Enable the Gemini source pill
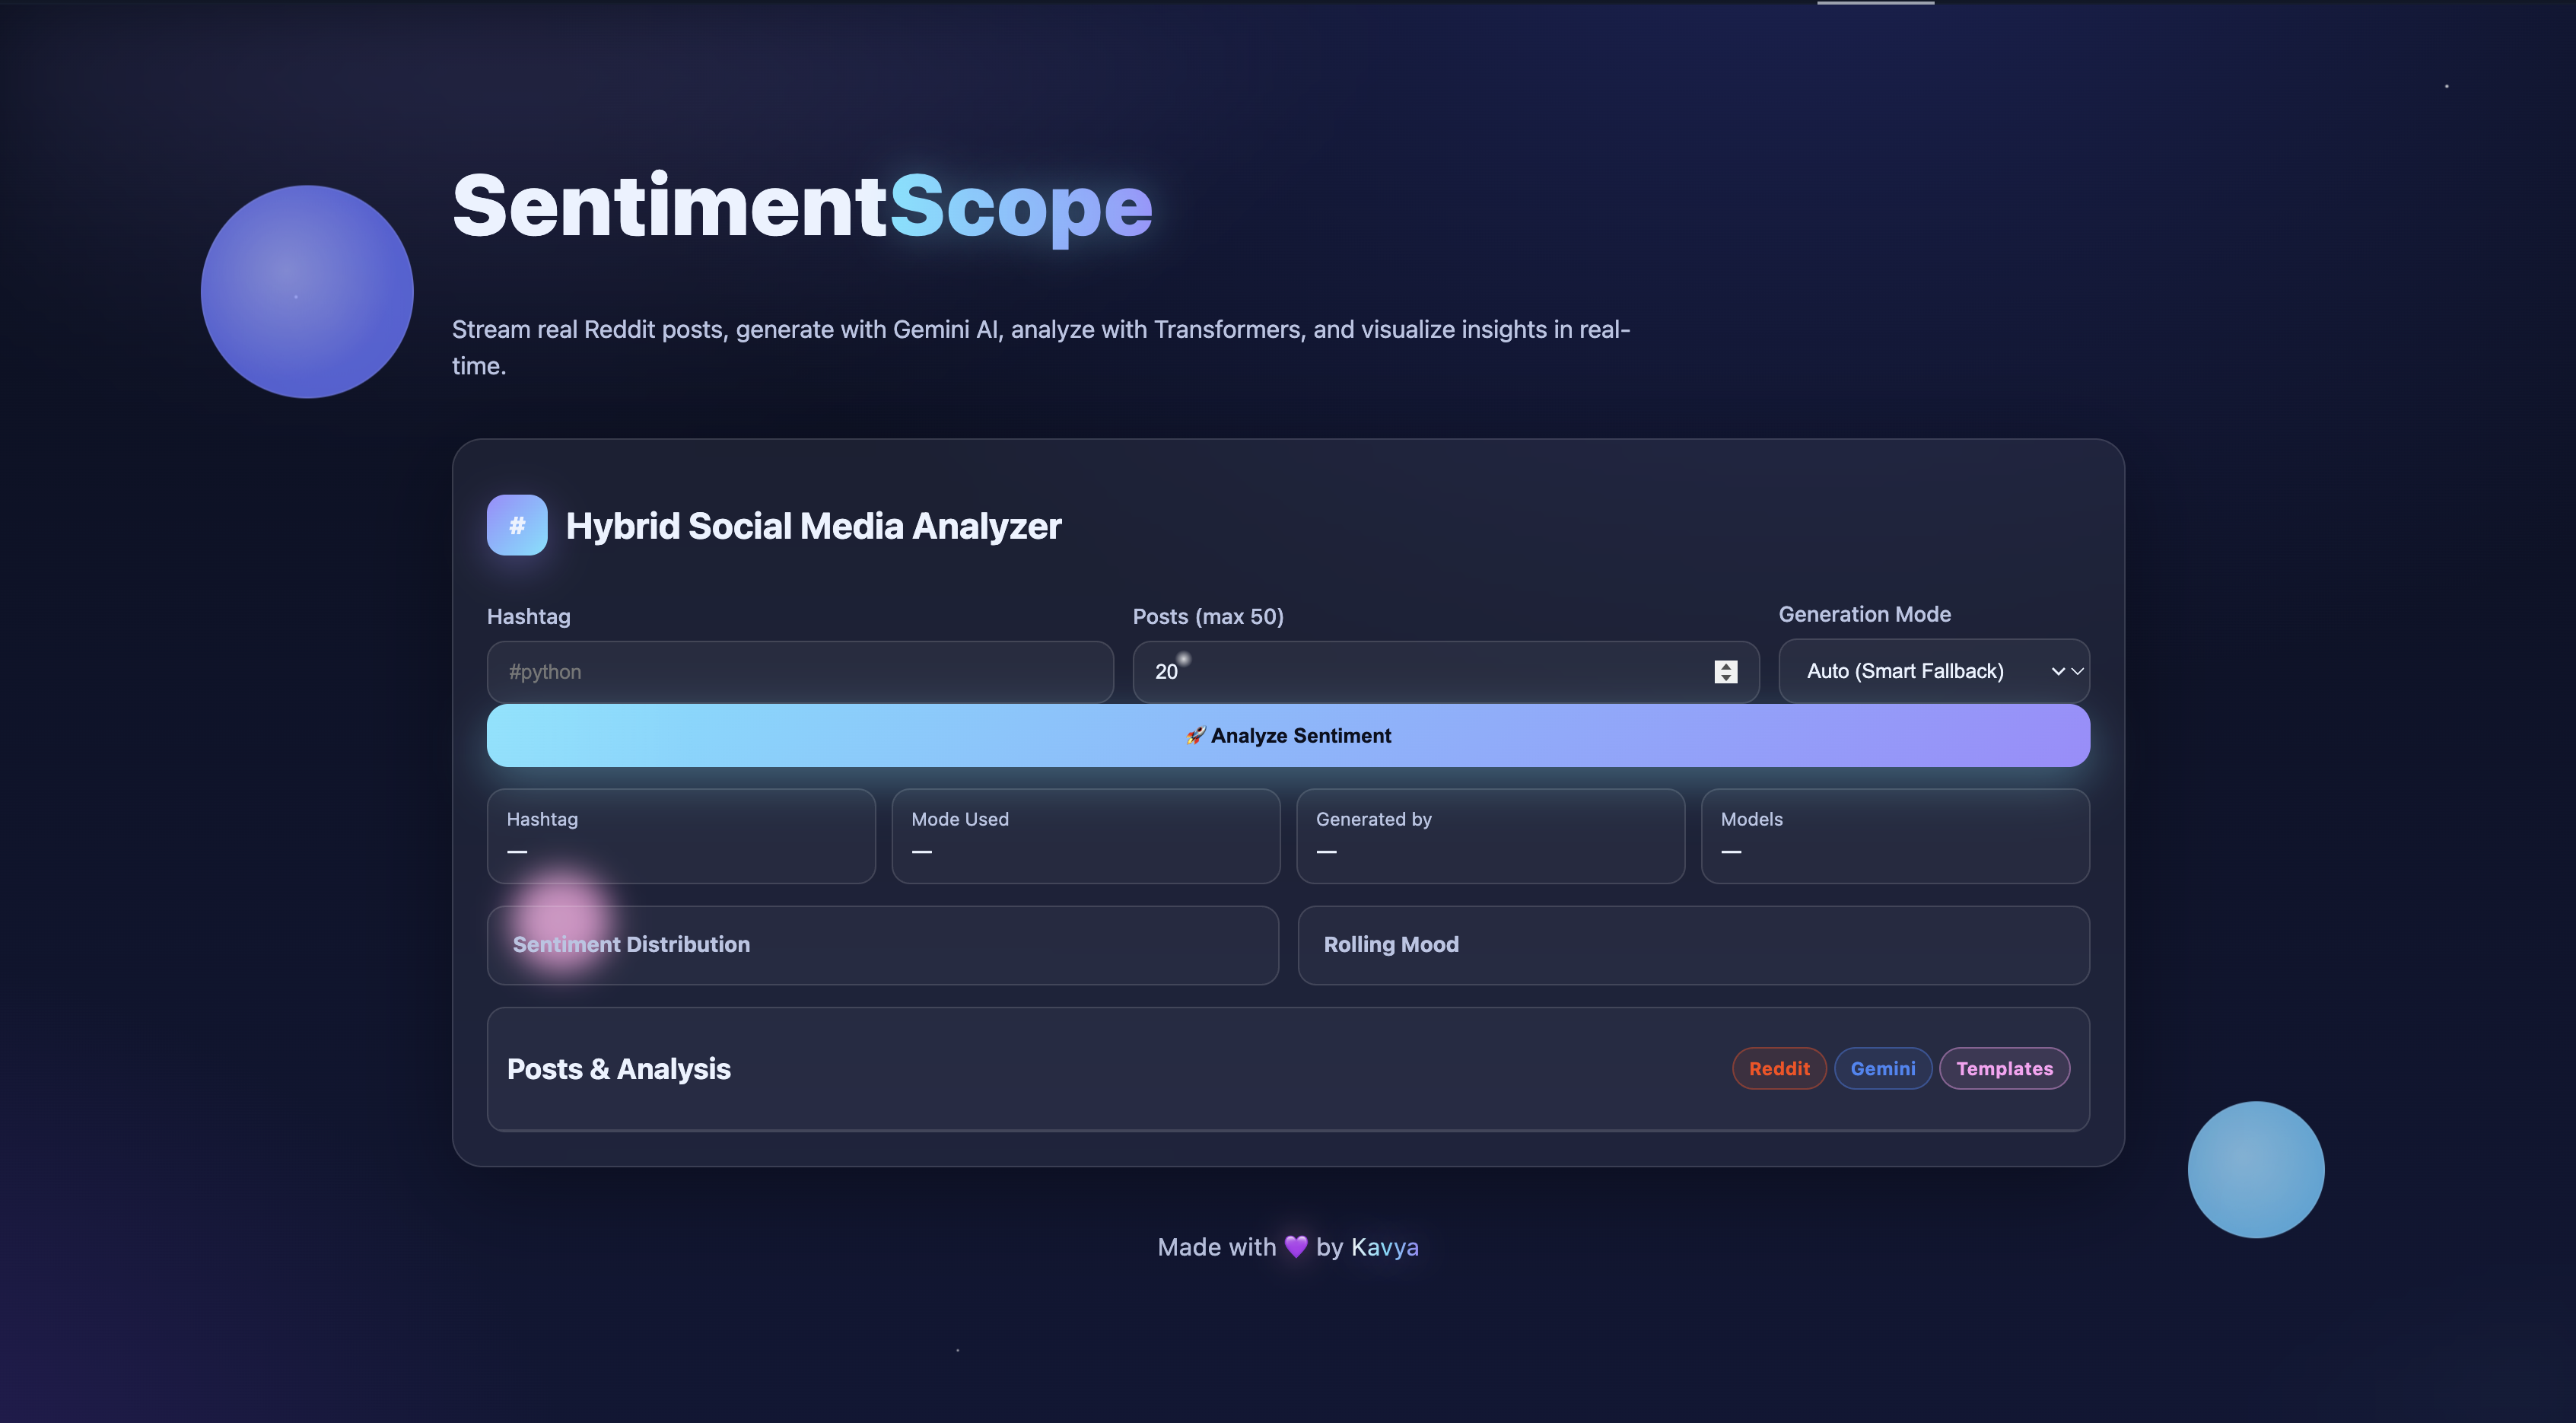The image size is (2576, 1423). (1883, 1068)
